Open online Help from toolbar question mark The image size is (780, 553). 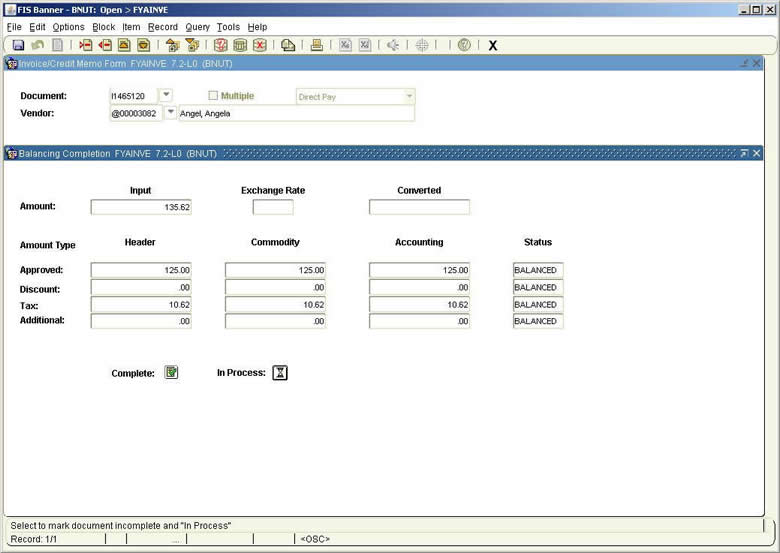pyautogui.click(x=464, y=45)
